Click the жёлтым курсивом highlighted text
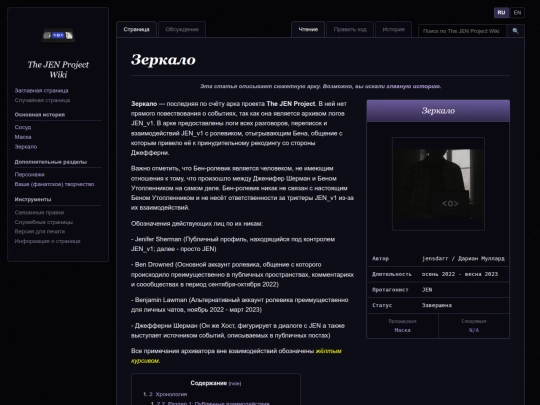The image size is (540, 405). click(236, 356)
